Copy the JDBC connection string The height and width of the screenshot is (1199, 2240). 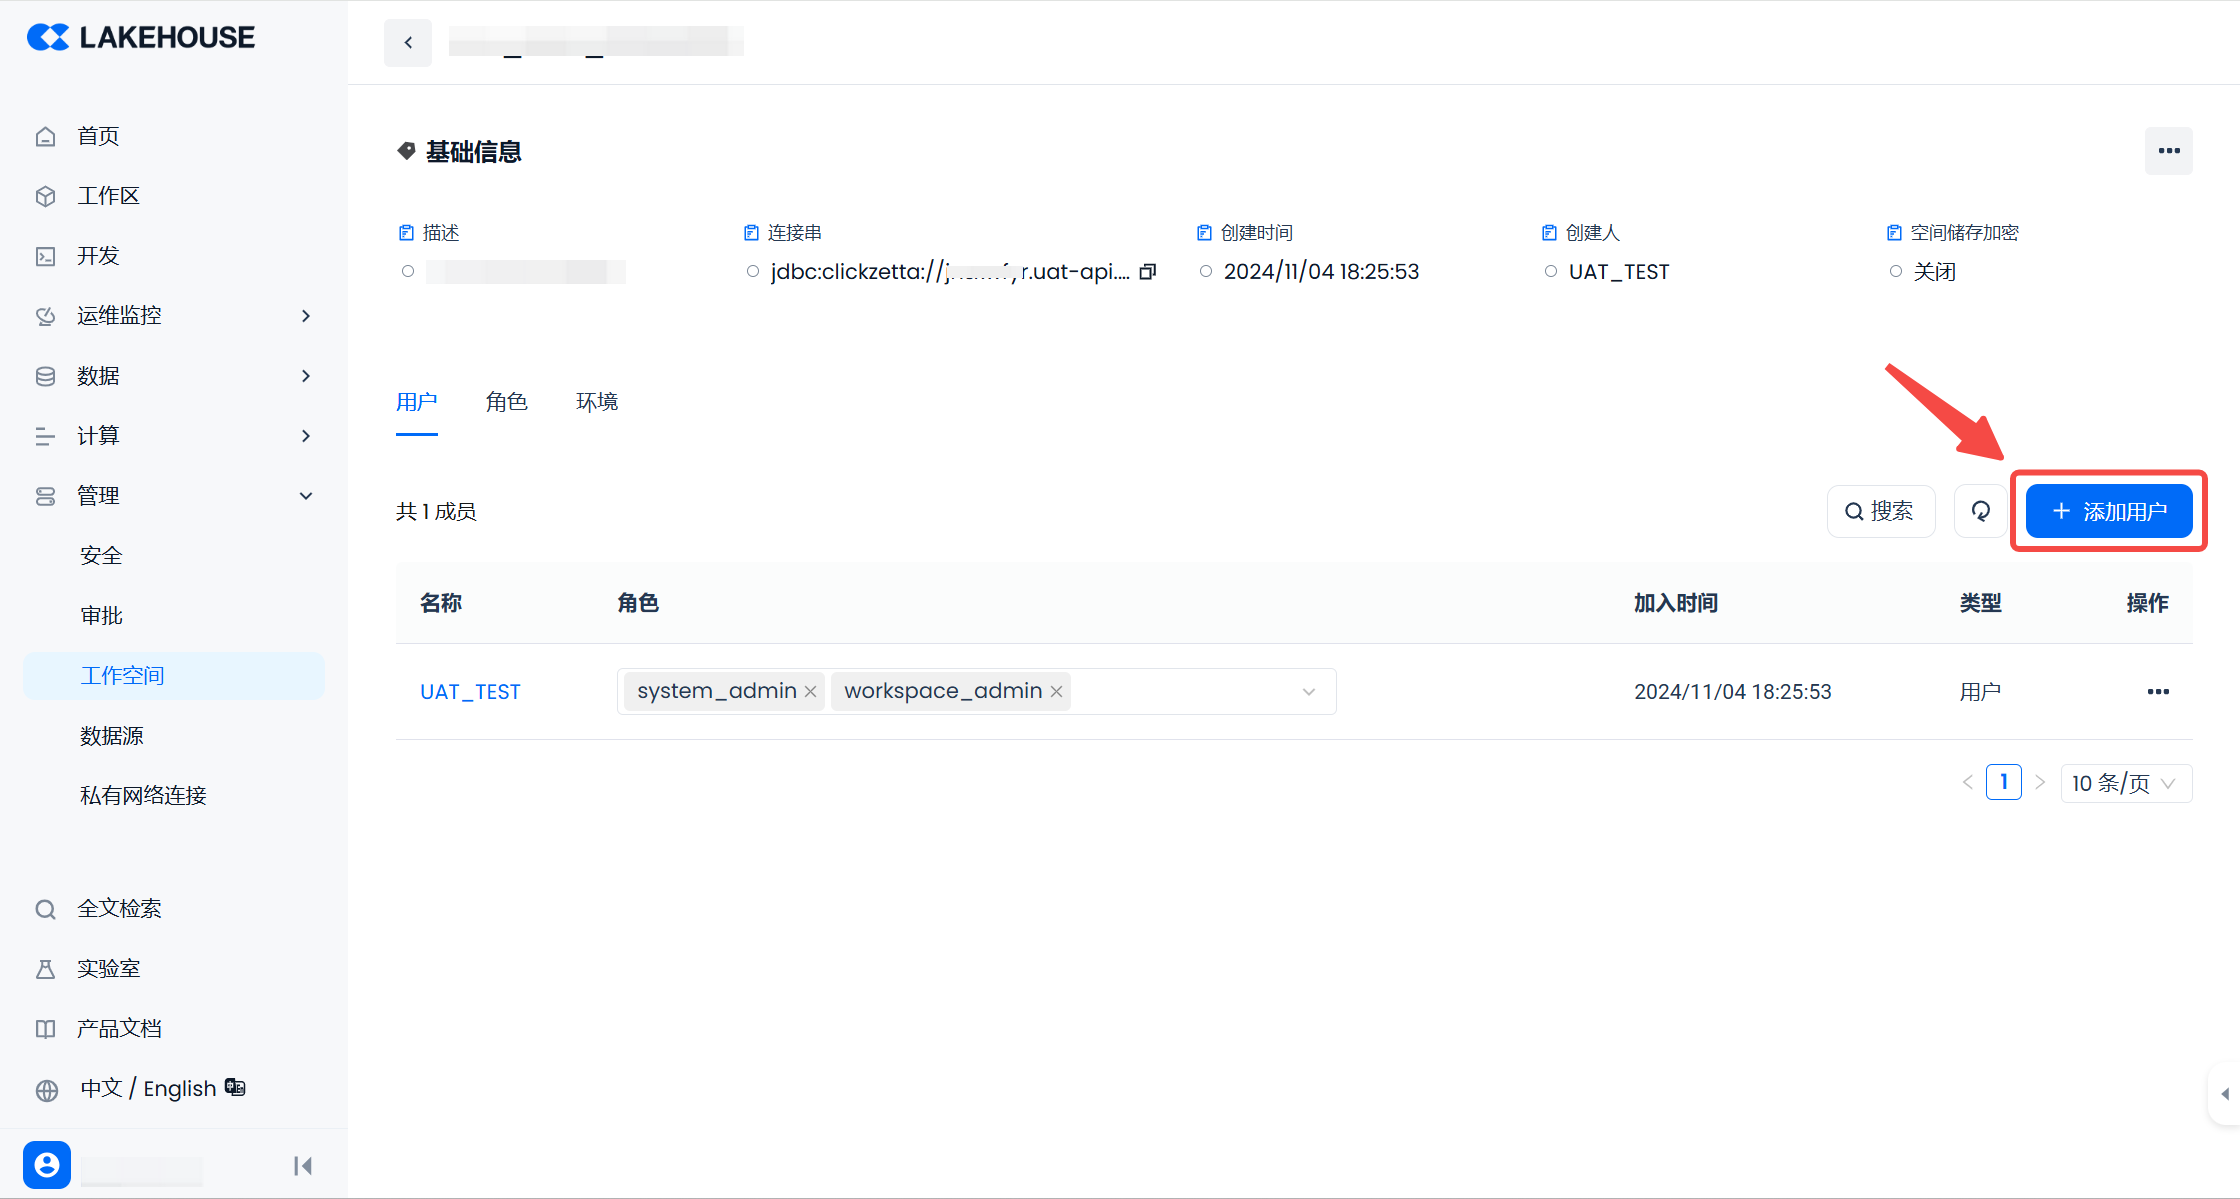pos(1148,272)
